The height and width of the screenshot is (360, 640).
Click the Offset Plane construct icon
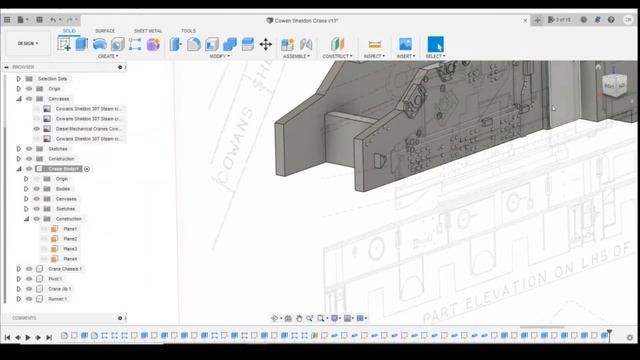pyautogui.click(x=338, y=44)
